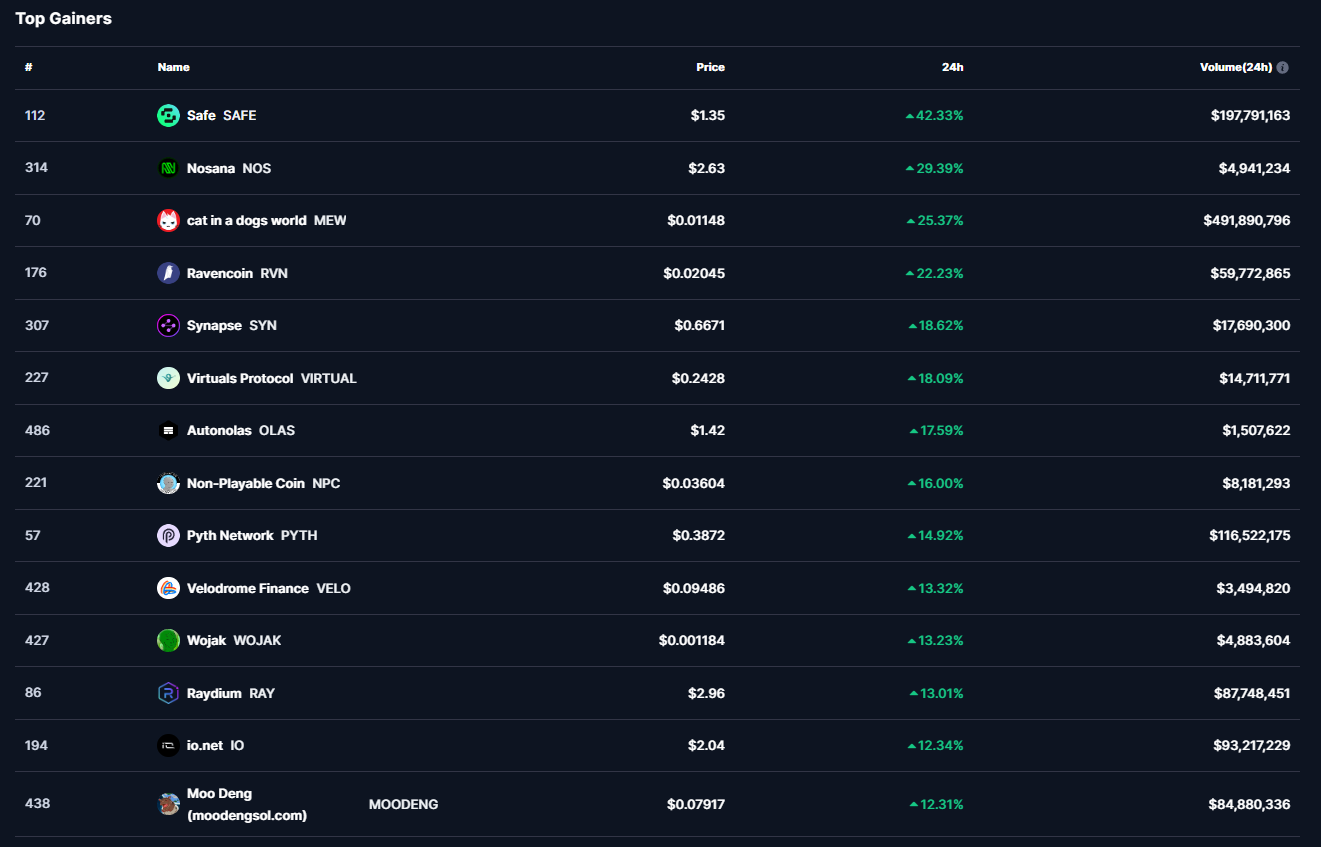Click the Wojak coin logo icon
The height and width of the screenshot is (847, 1321).
point(168,641)
